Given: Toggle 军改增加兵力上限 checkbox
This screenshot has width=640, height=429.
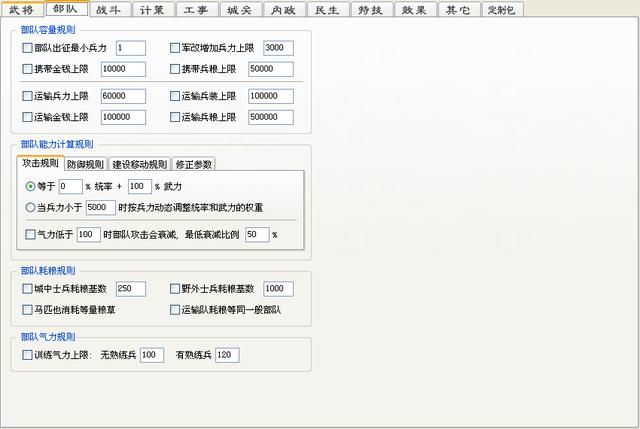Looking at the screenshot, I should pos(175,48).
